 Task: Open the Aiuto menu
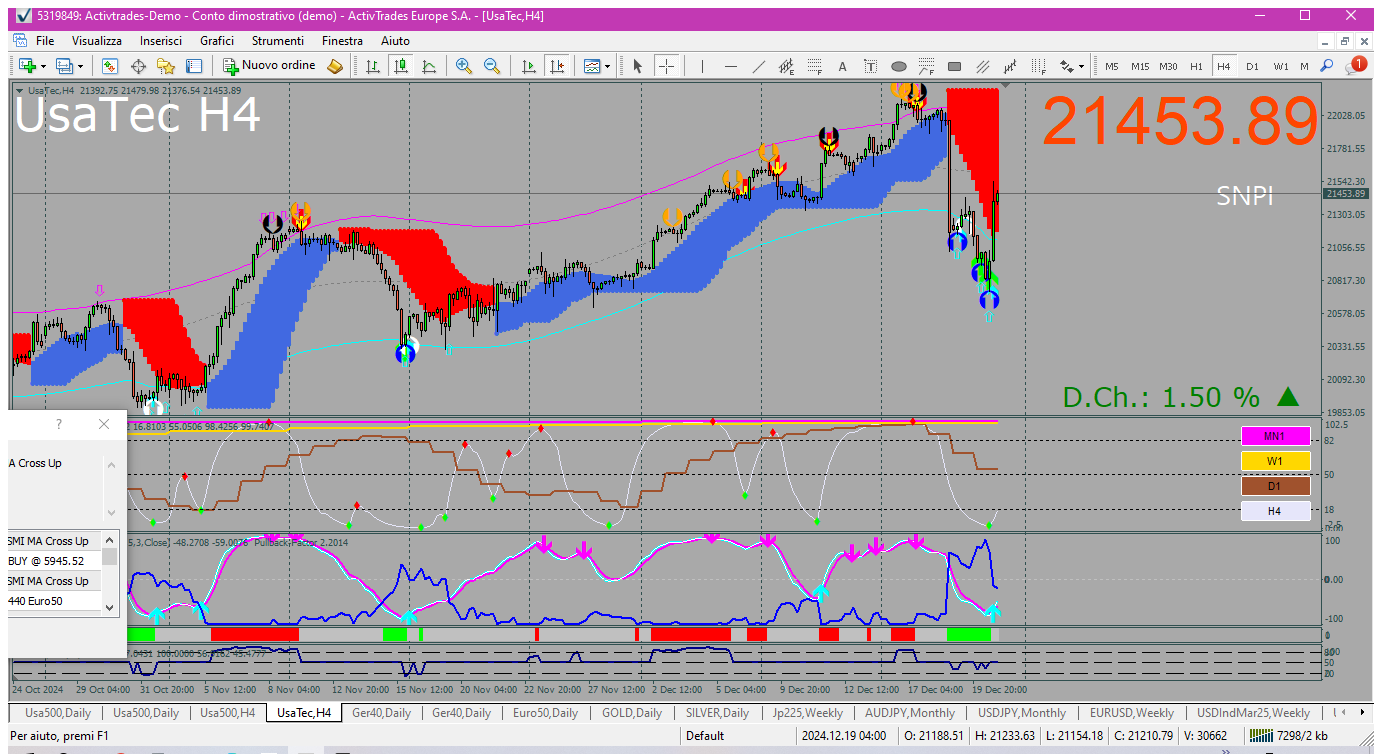tap(395, 41)
